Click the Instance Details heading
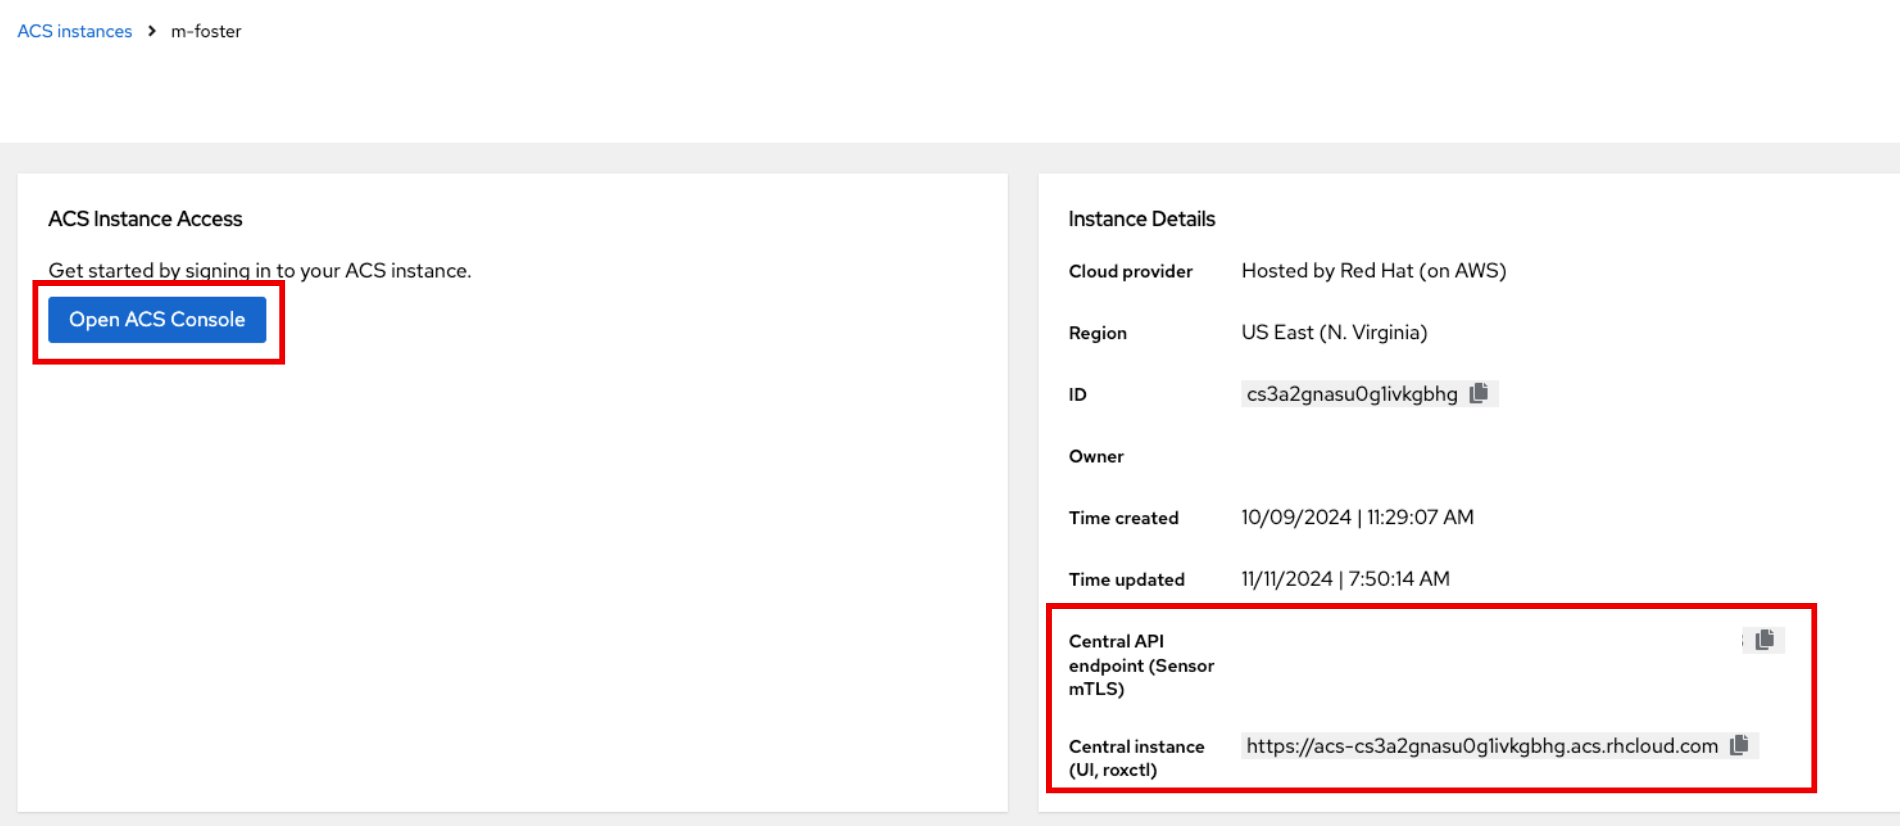The height and width of the screenshot is (826, 1900). (1141, 219)
